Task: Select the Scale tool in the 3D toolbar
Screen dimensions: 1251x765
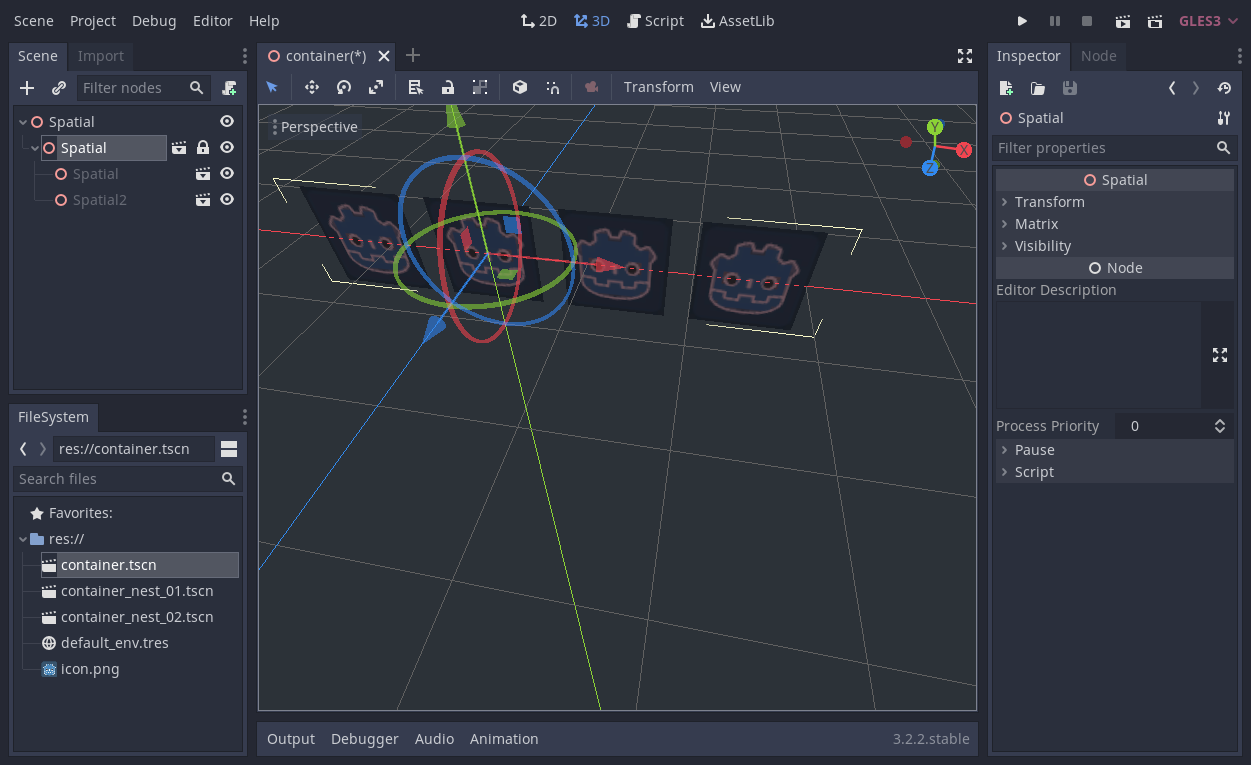Action: (x=375, y=87)
